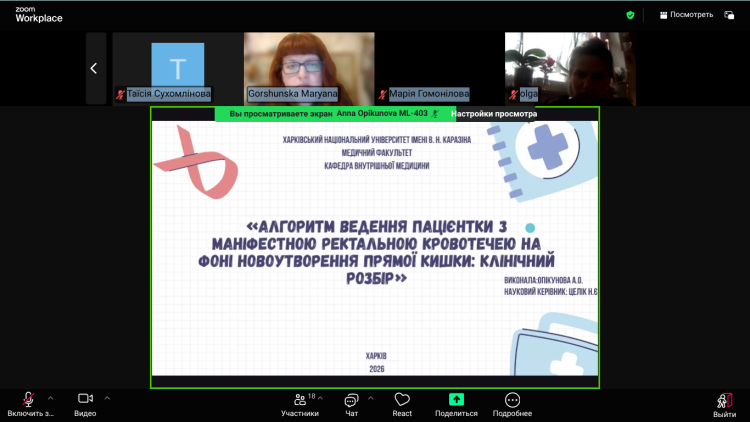Image resolution: width=750 pixels, height=422 pixels.
Task: Expand audio options arrow beside microphone
Action: [50, 397]
